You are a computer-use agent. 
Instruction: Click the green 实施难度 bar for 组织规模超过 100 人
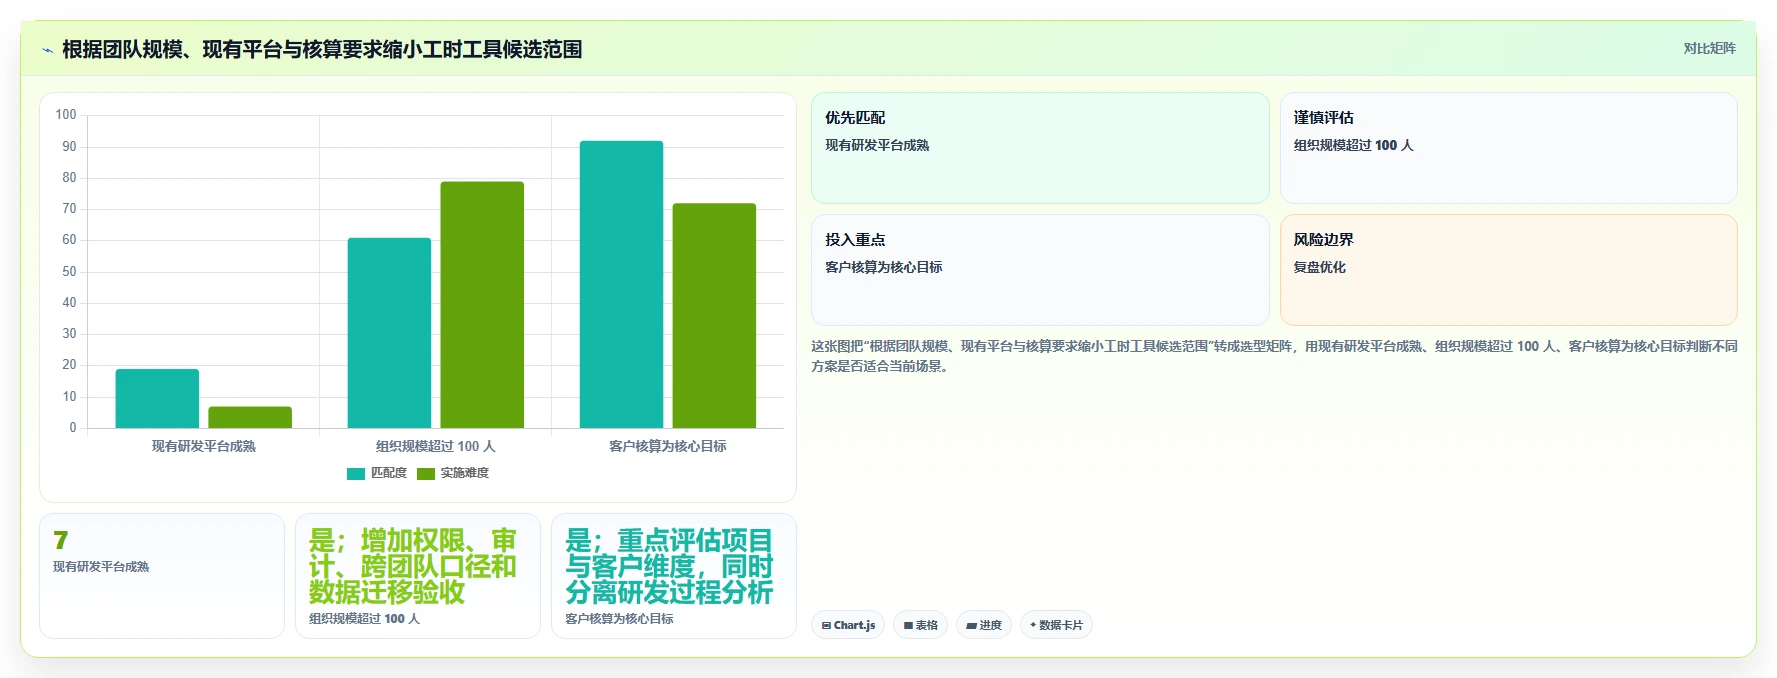point(482,305)
